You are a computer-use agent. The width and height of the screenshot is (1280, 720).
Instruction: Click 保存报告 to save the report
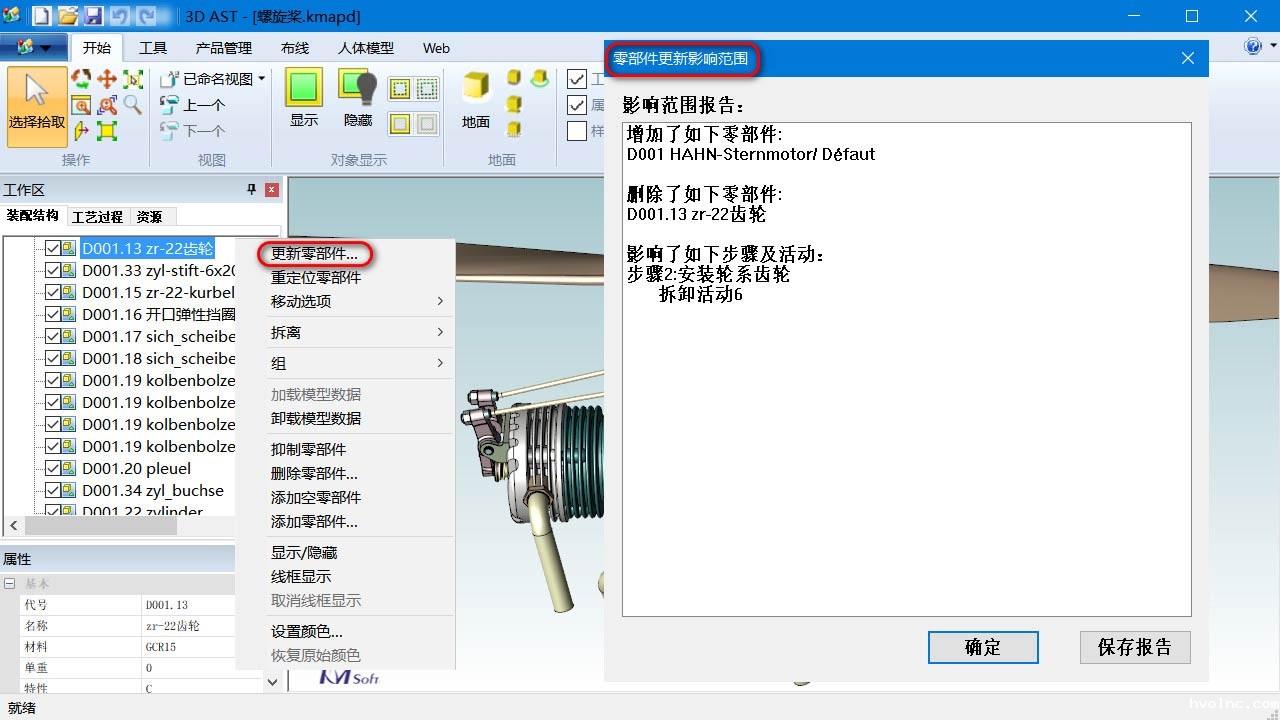[1134, 647]
